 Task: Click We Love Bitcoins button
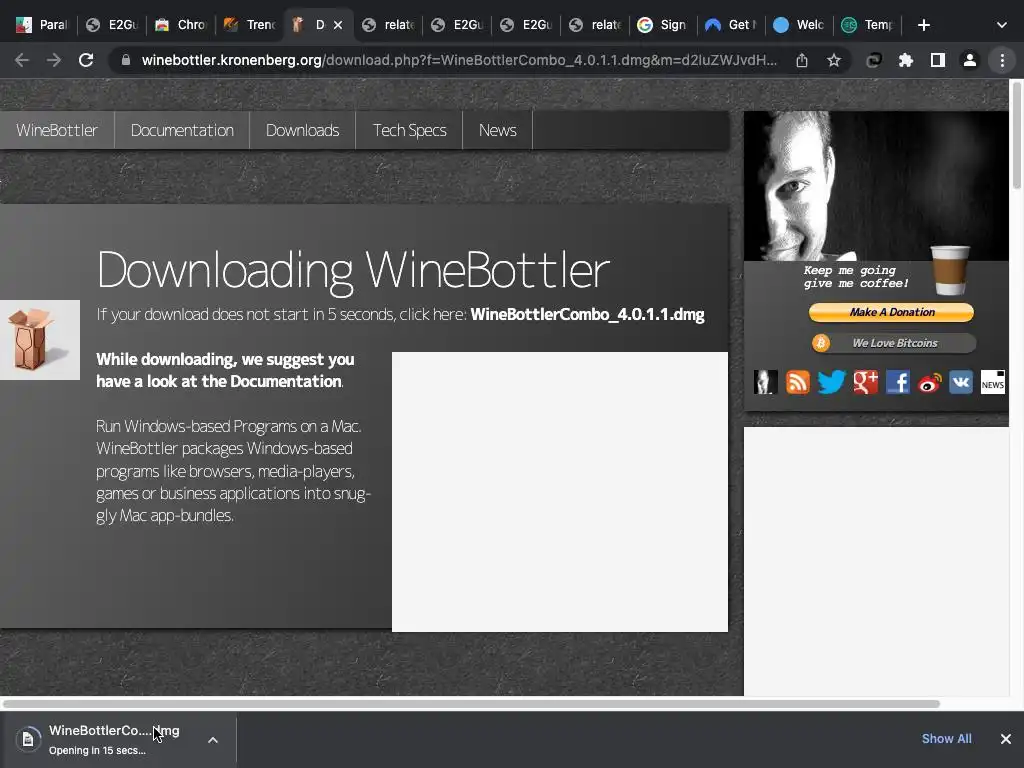point(893,343)
